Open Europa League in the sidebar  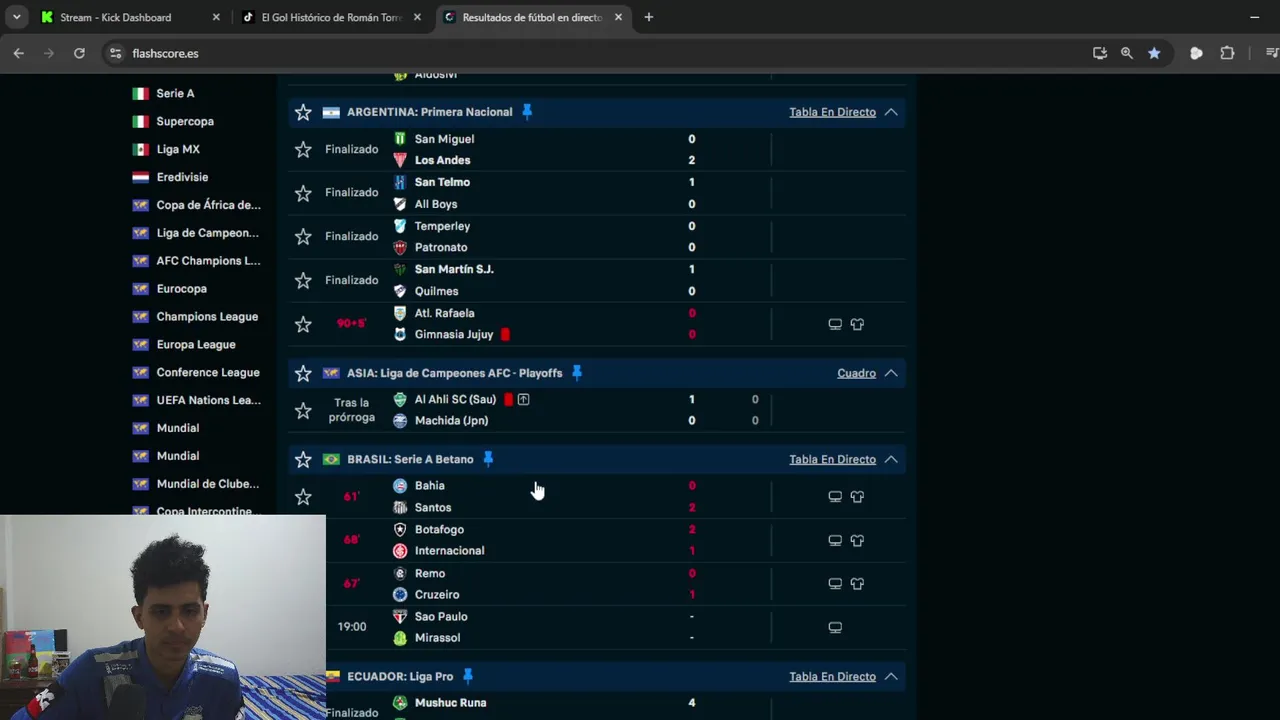pyautogui.click(x=196, y=344)
